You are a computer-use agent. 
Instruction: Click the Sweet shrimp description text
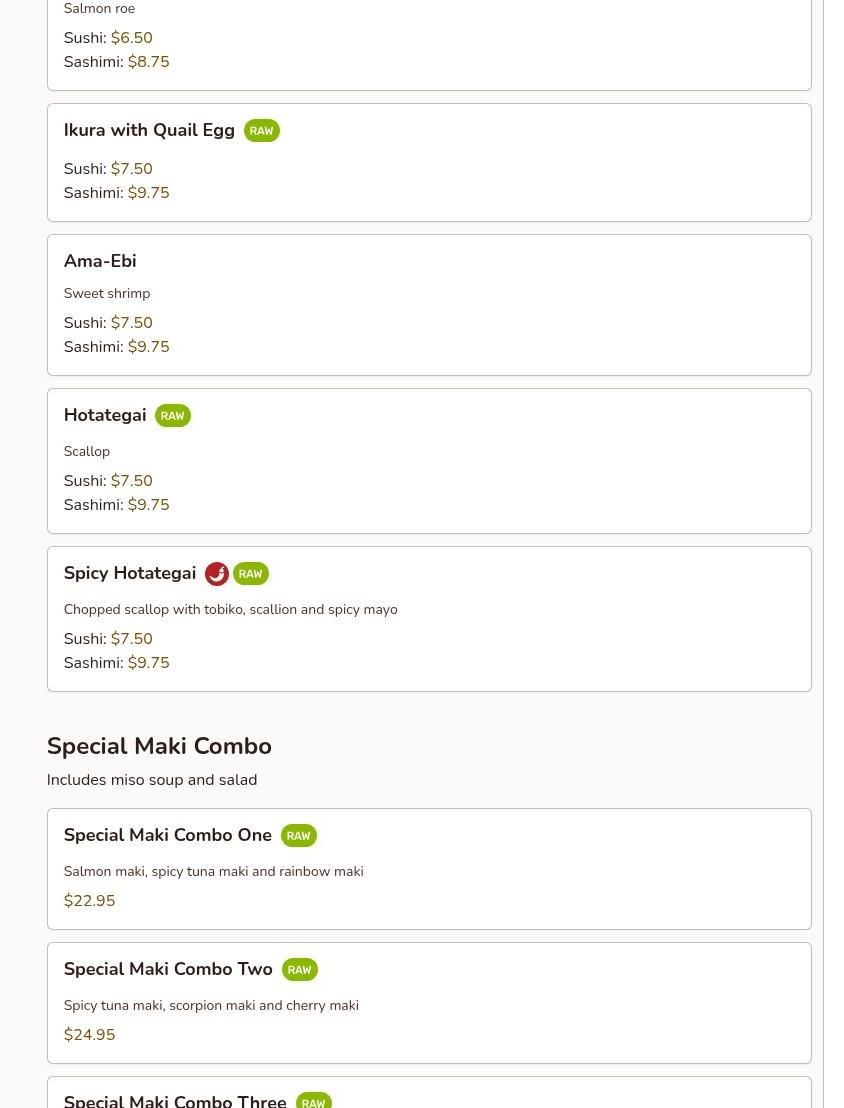(107, 293)
